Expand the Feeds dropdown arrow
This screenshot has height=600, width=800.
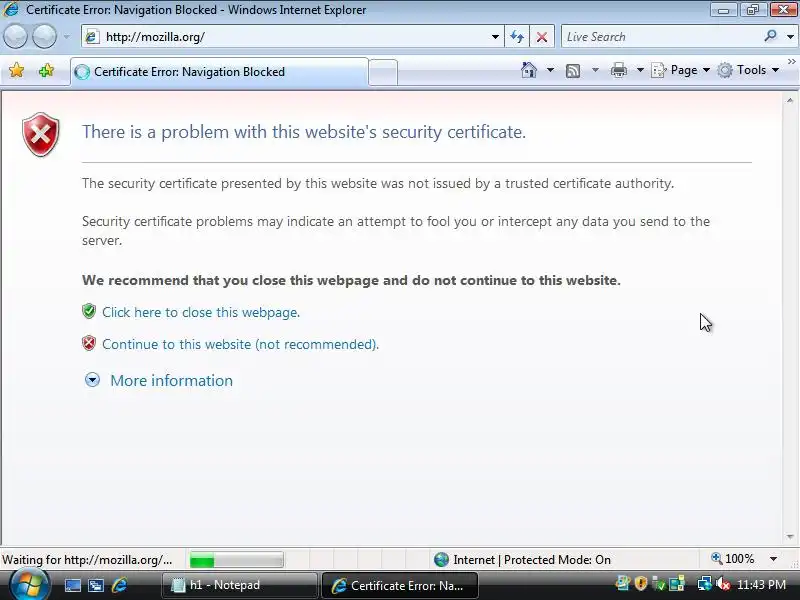[595, 70]
